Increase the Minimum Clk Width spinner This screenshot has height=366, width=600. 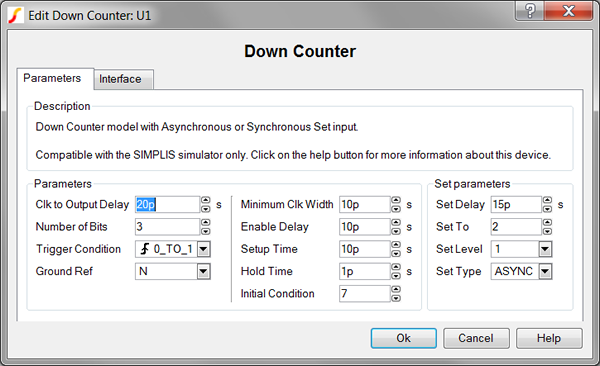coord(396,200)
